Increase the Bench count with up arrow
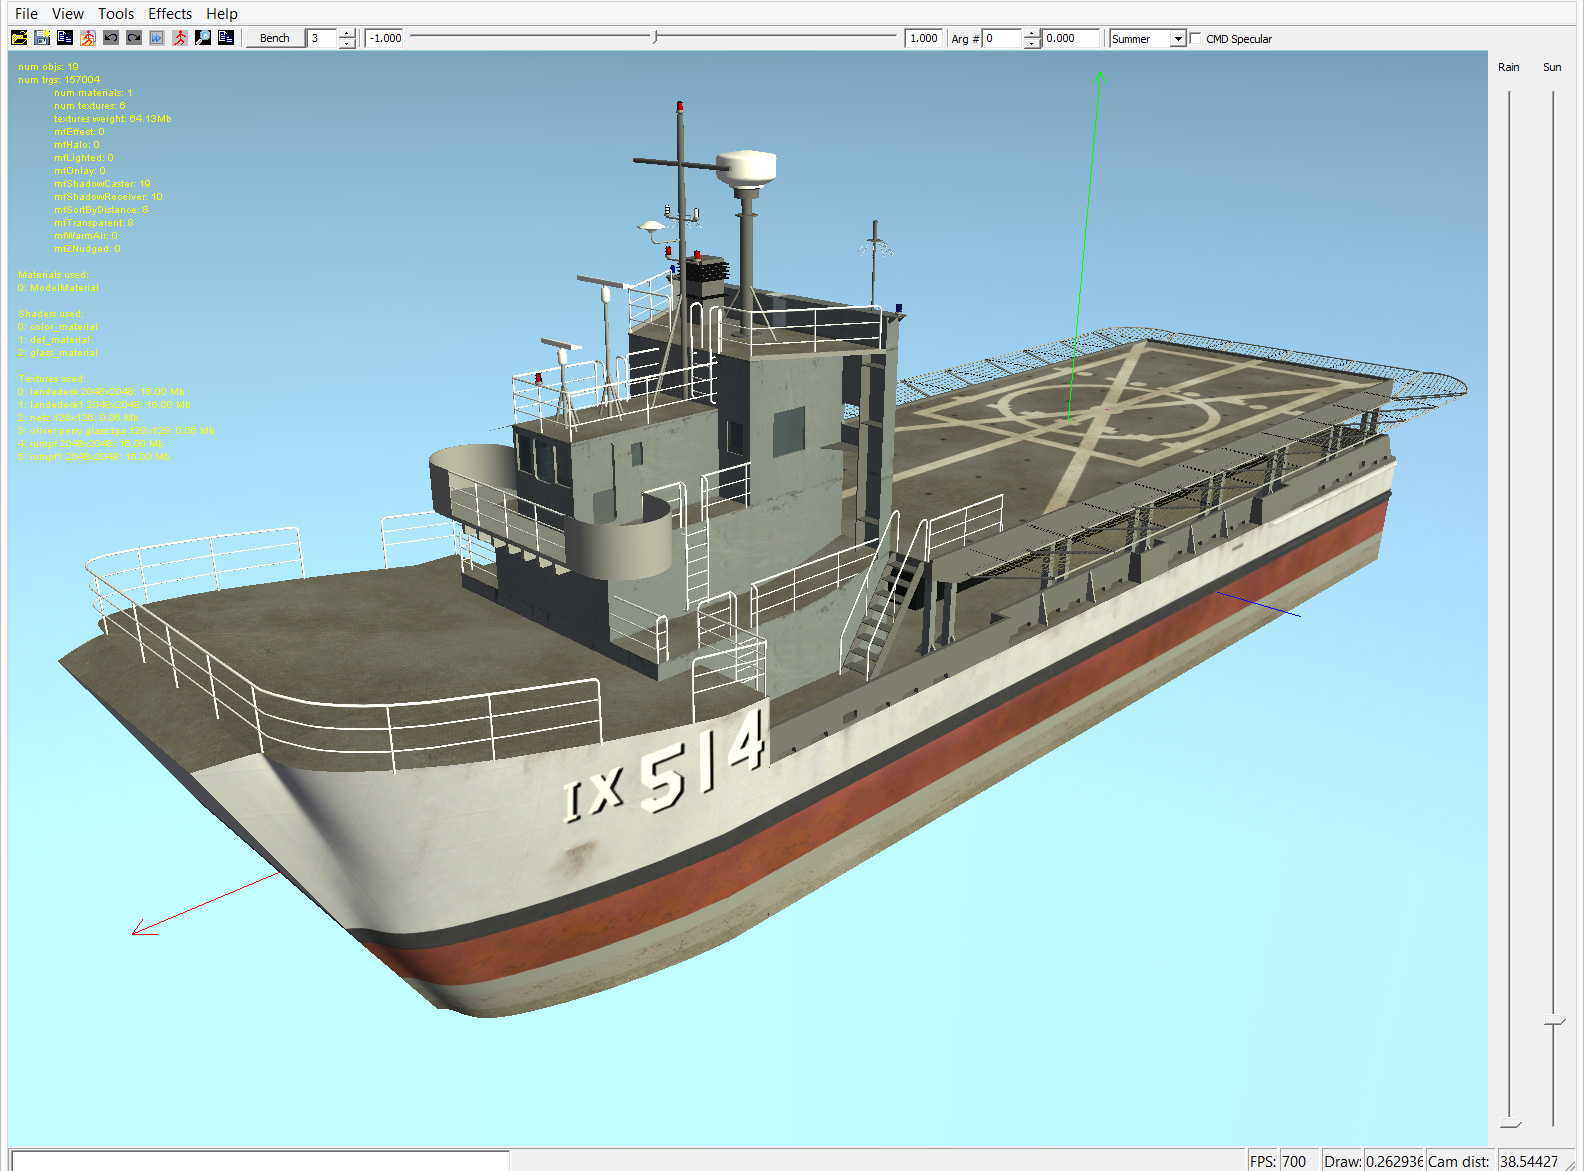Screen dimensions: 1584x1171 pyautogui.click(x=347, y=34)
